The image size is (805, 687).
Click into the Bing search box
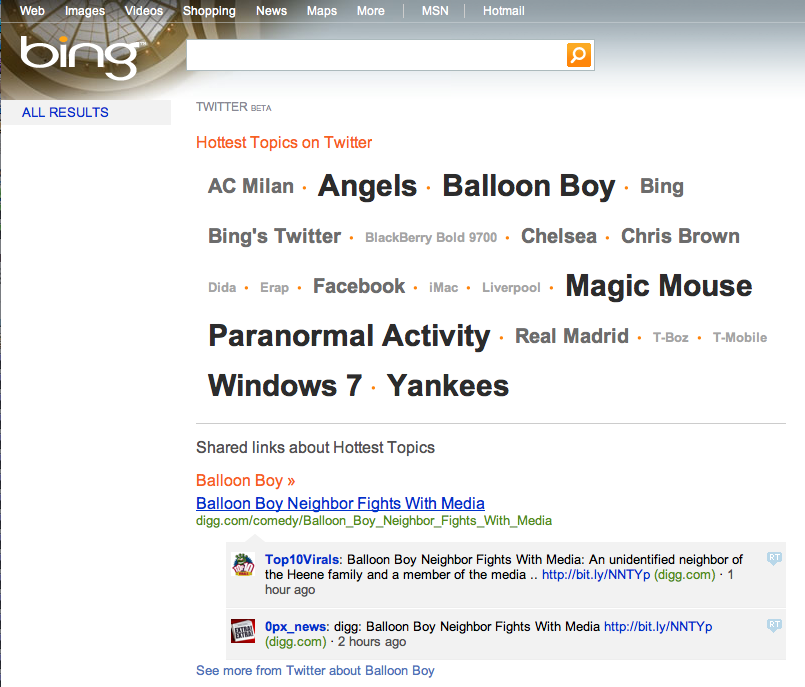tap(375, 55)
